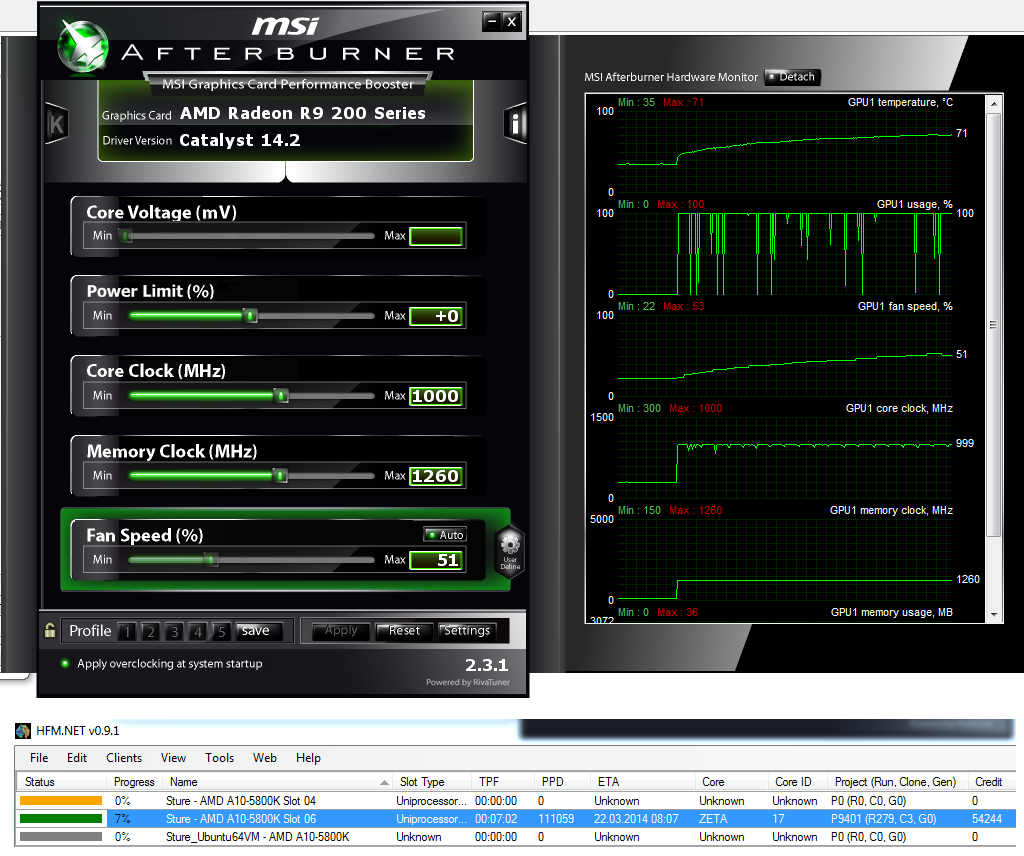Viewport: 1024px width, 856px height.
Task: Click the hardware monitor scroll down arrow
Action: (993, 614)
